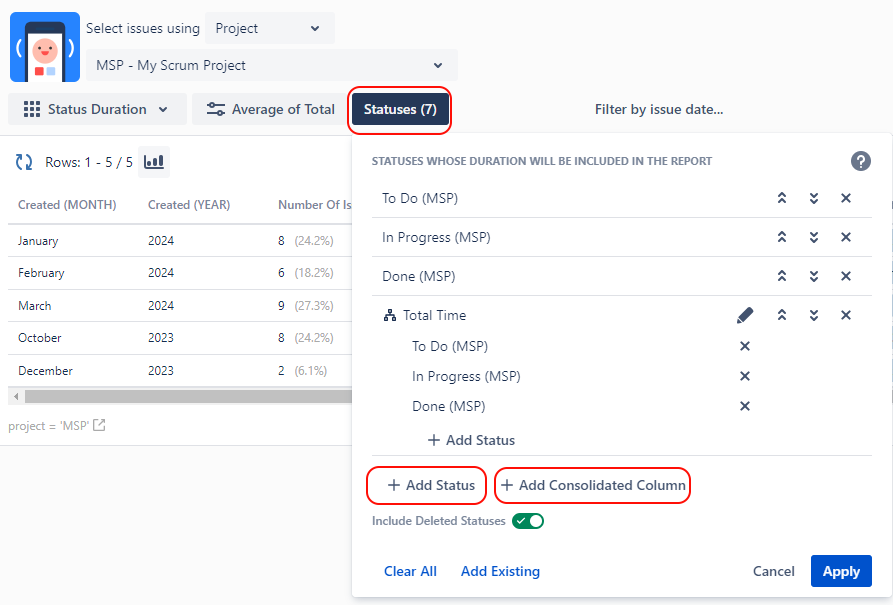This screenshot has width=893, height=605.
Task: Remove the In Progress (MSP) top-level status
Action: click(846, 237)
